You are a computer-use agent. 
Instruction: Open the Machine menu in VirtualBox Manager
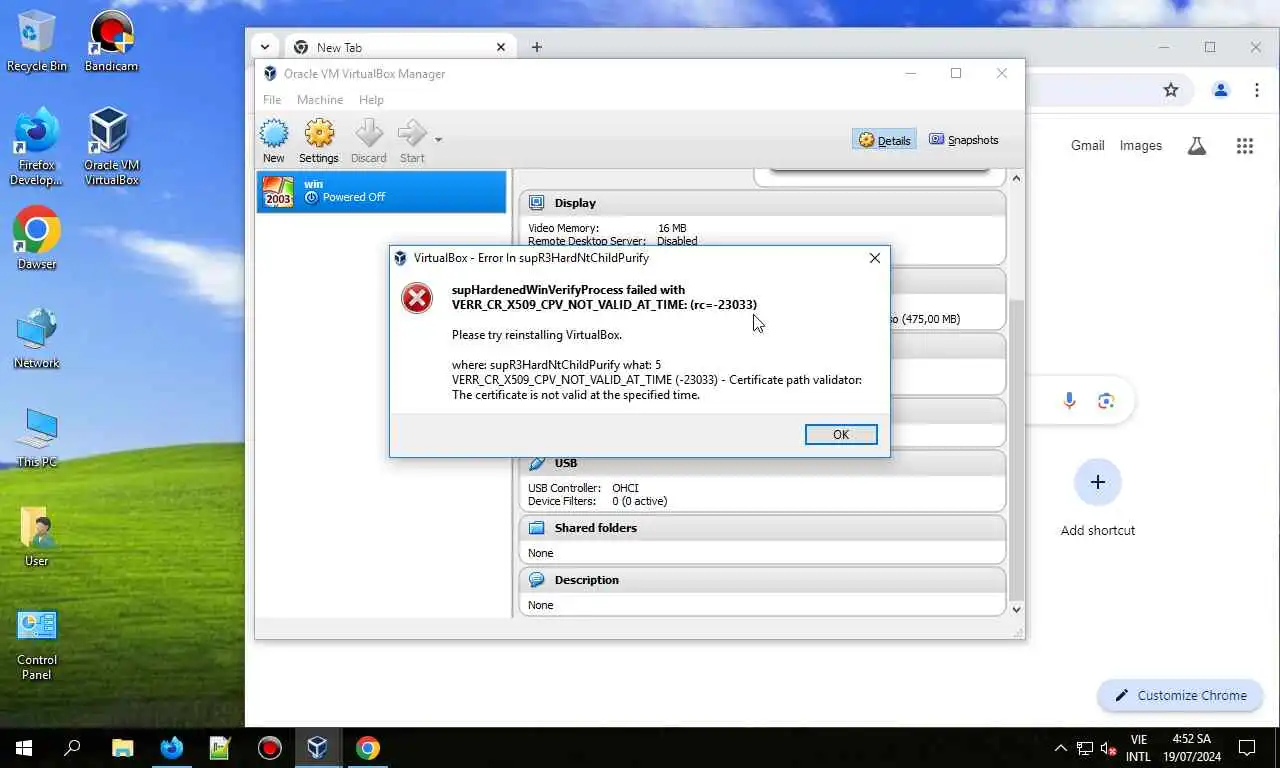click(x=320, y=100)
